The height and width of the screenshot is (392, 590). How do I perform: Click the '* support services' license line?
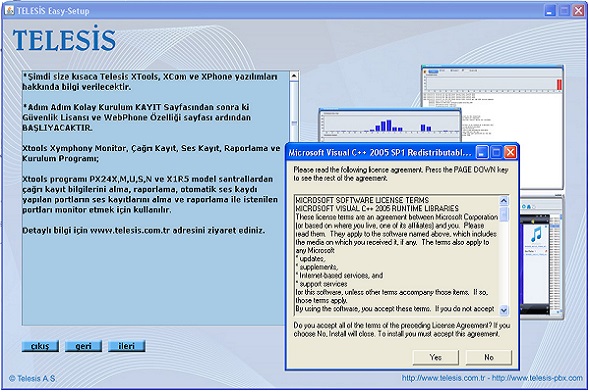point(321,284)
